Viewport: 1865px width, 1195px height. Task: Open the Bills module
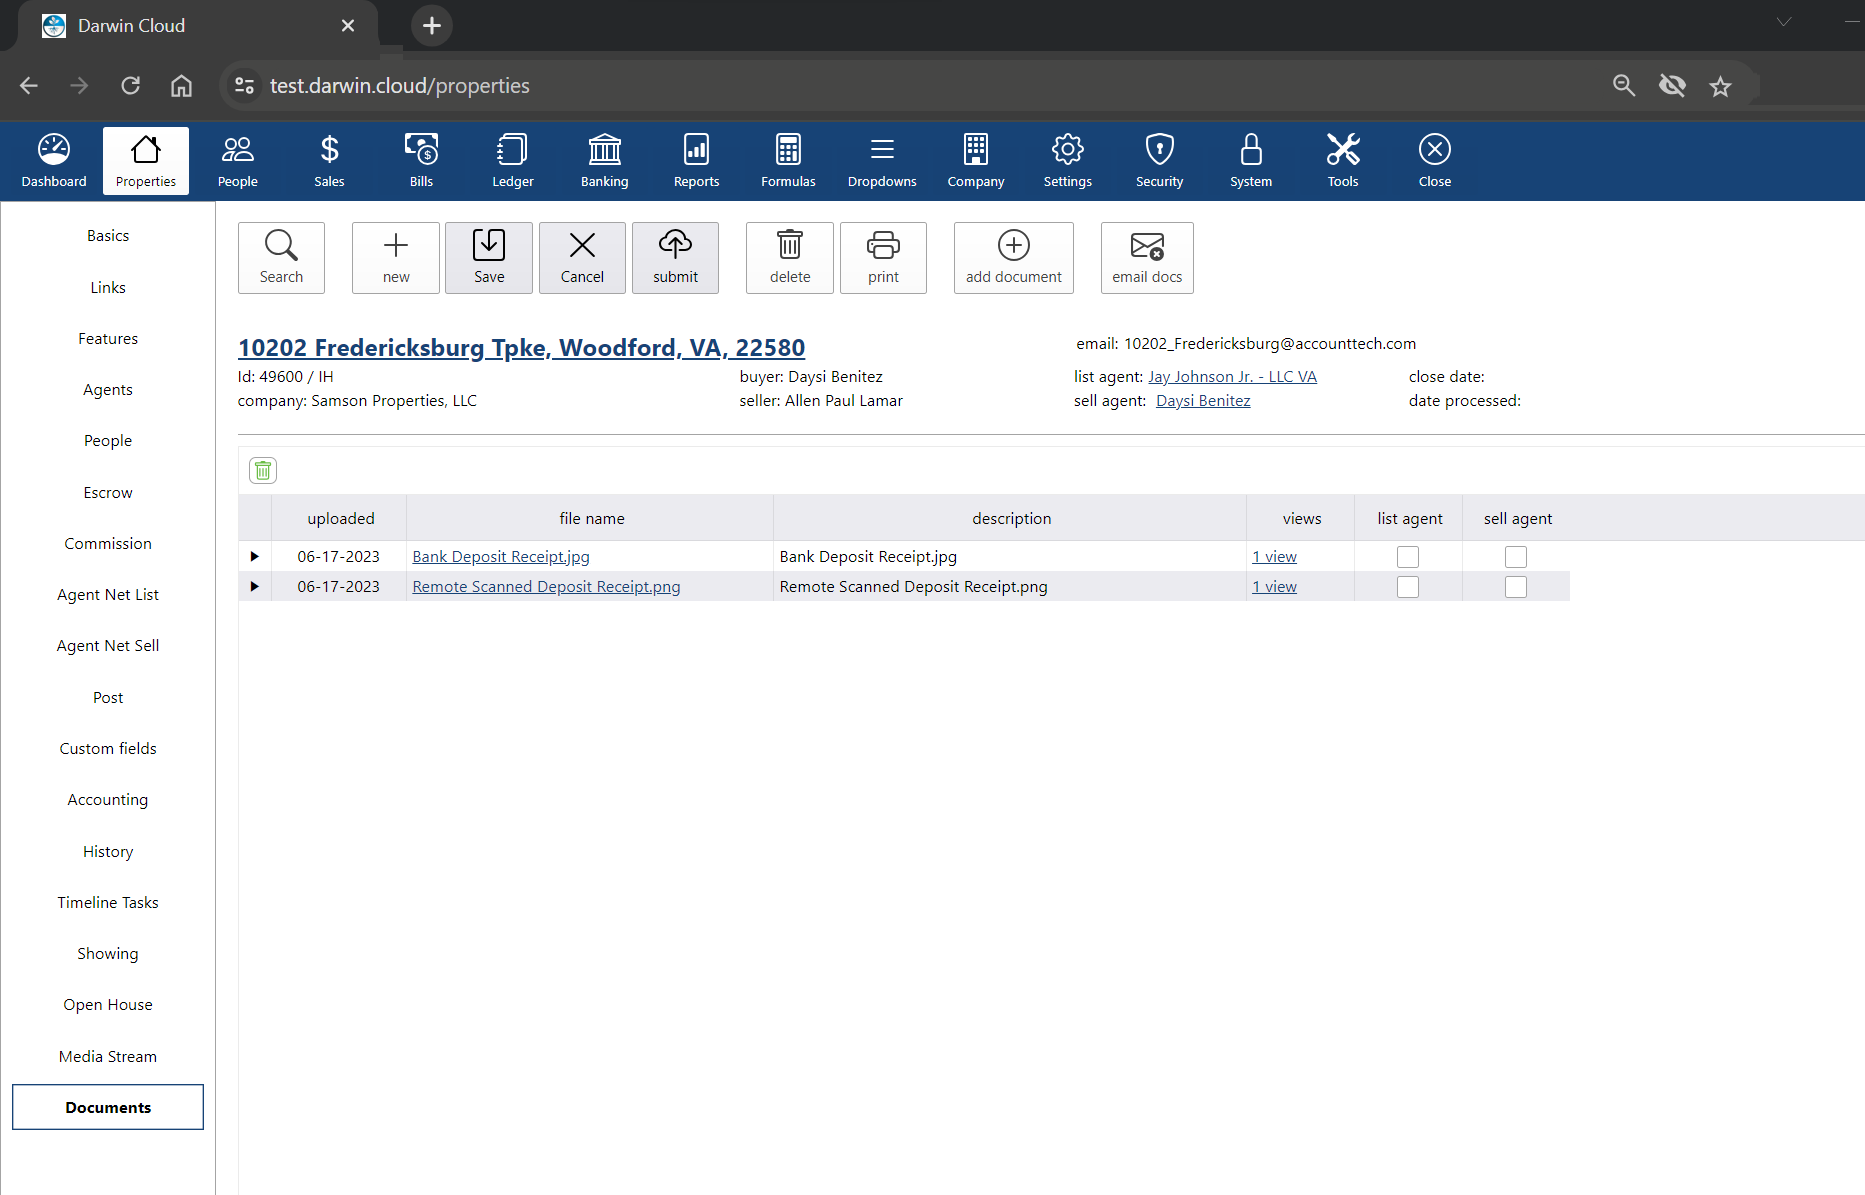pyautogui.click(x=421, y=160)
